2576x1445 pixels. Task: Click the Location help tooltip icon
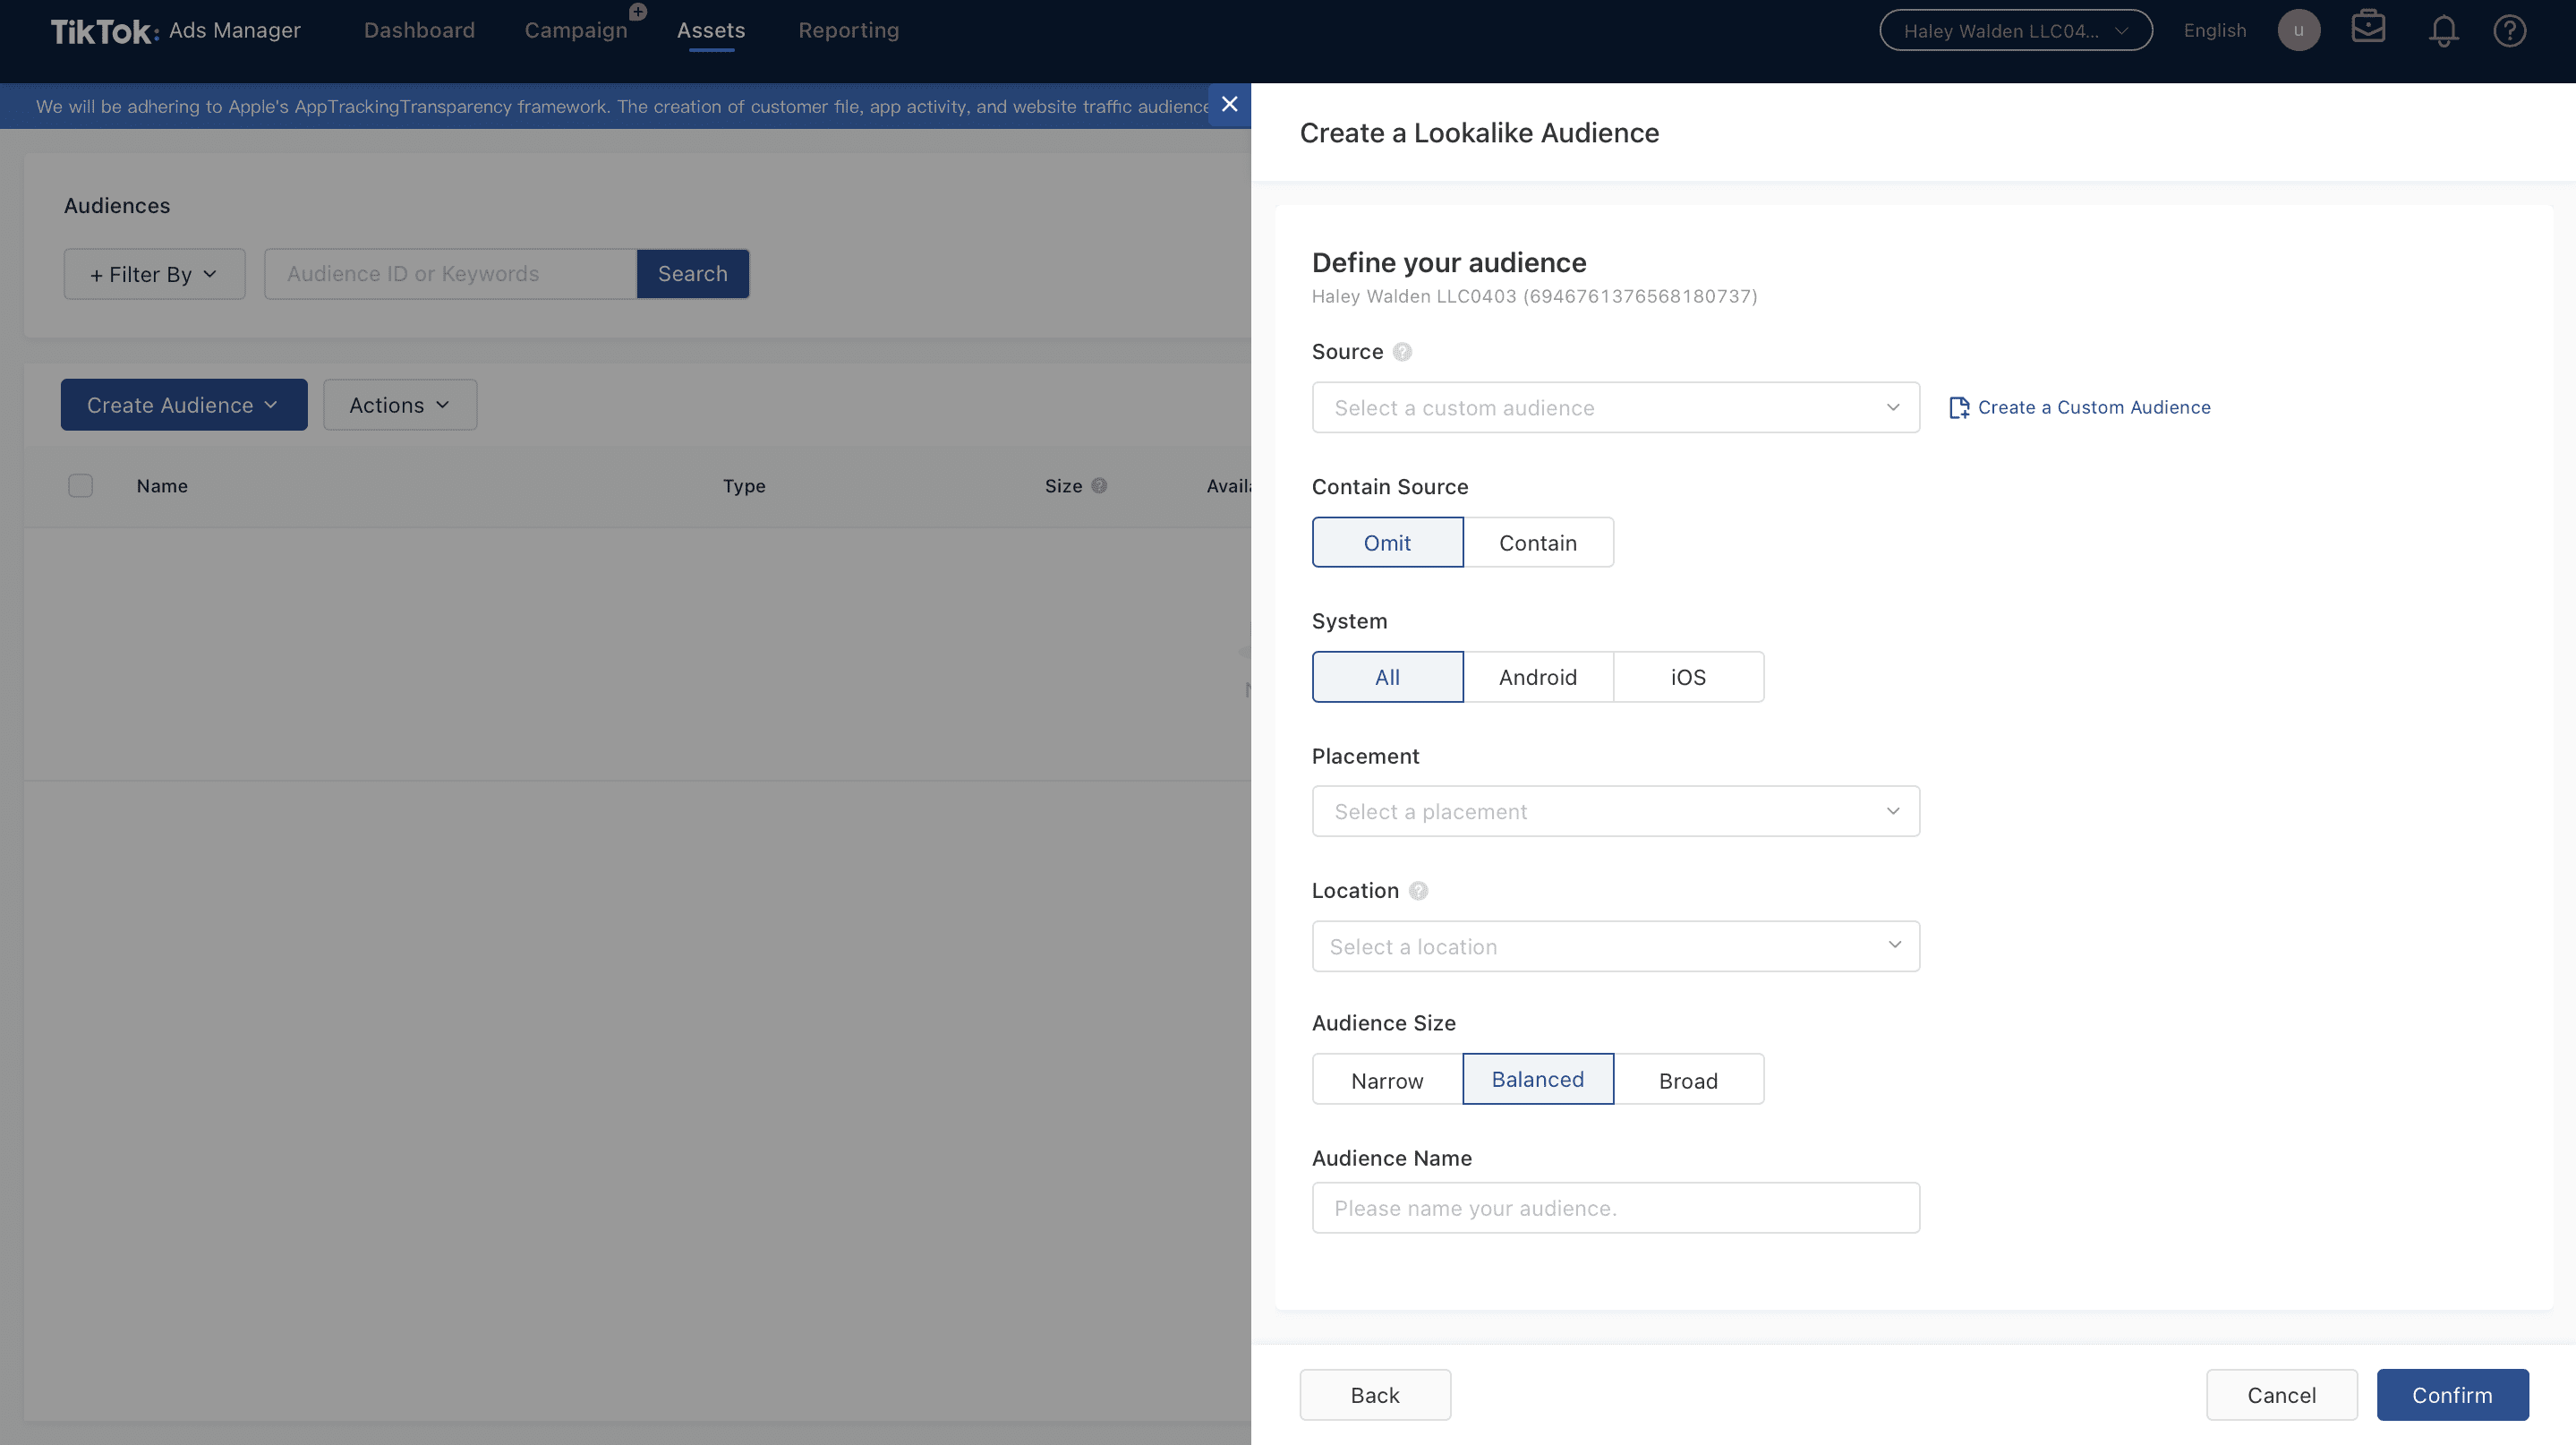[1418, 890]
